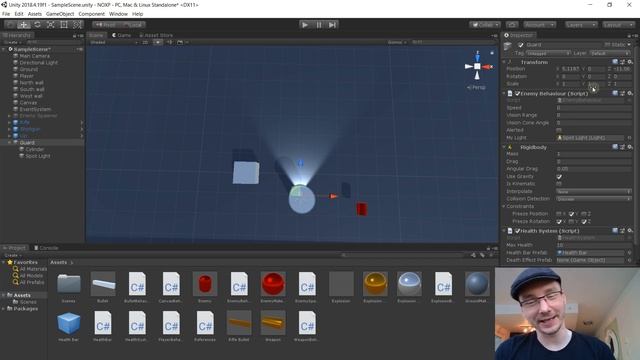This screenshot has width=640, height=360.
Task: Select Spot Light under Guard
Action: click(x=38, y=156)
